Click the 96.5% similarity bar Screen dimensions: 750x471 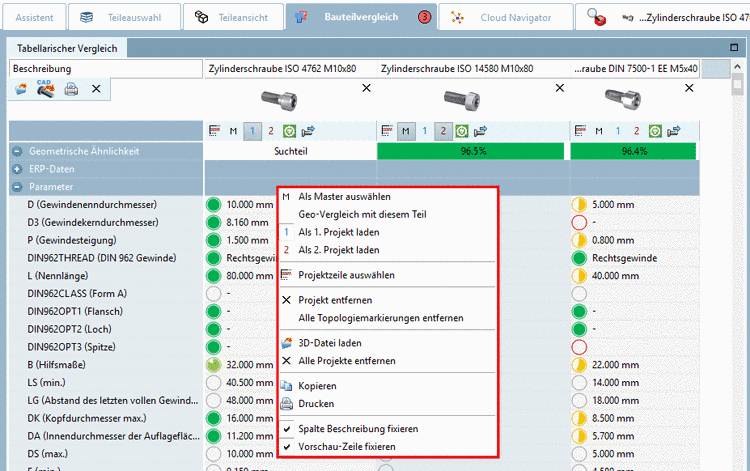[471, 151]
